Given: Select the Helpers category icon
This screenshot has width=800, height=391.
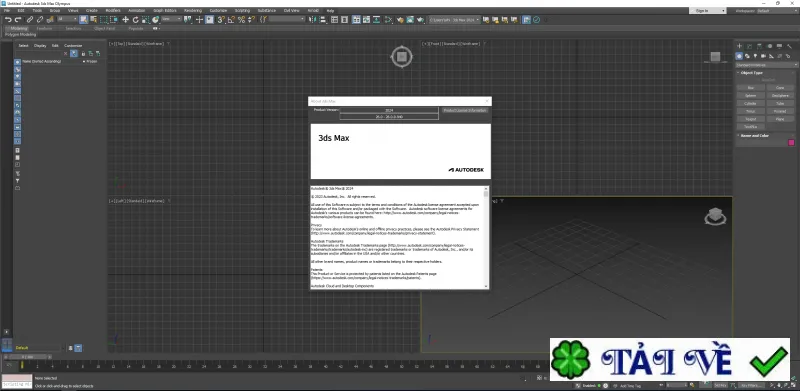Looking at the screenshot, I should [771, 56].
